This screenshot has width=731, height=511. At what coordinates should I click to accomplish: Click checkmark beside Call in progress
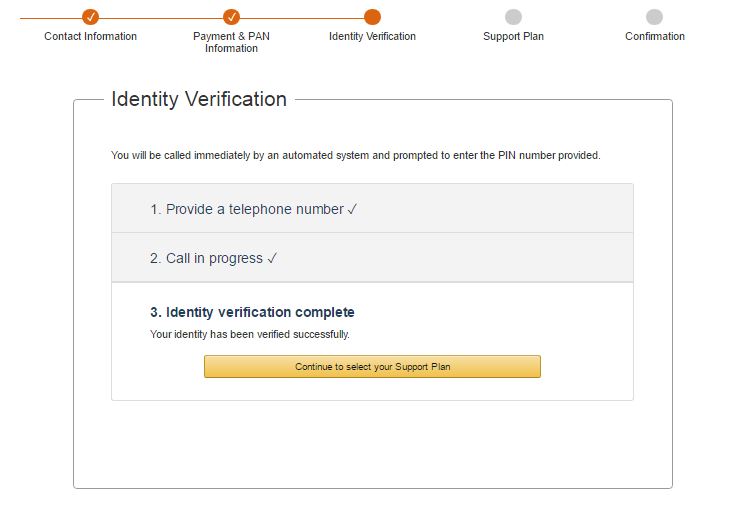coord(272,258)
